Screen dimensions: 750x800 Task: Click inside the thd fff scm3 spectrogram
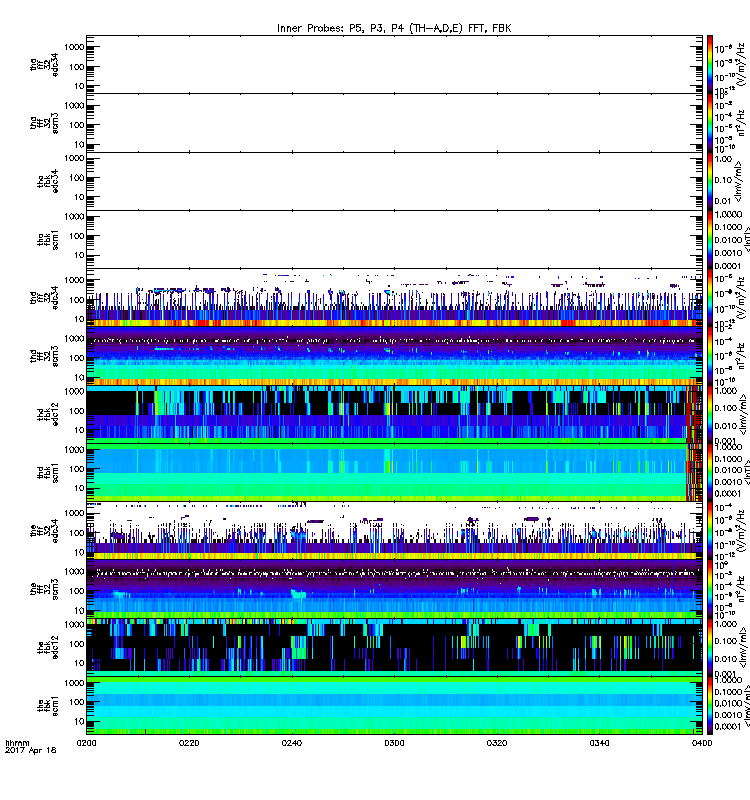pyautogui.click(x=394, y=356)
